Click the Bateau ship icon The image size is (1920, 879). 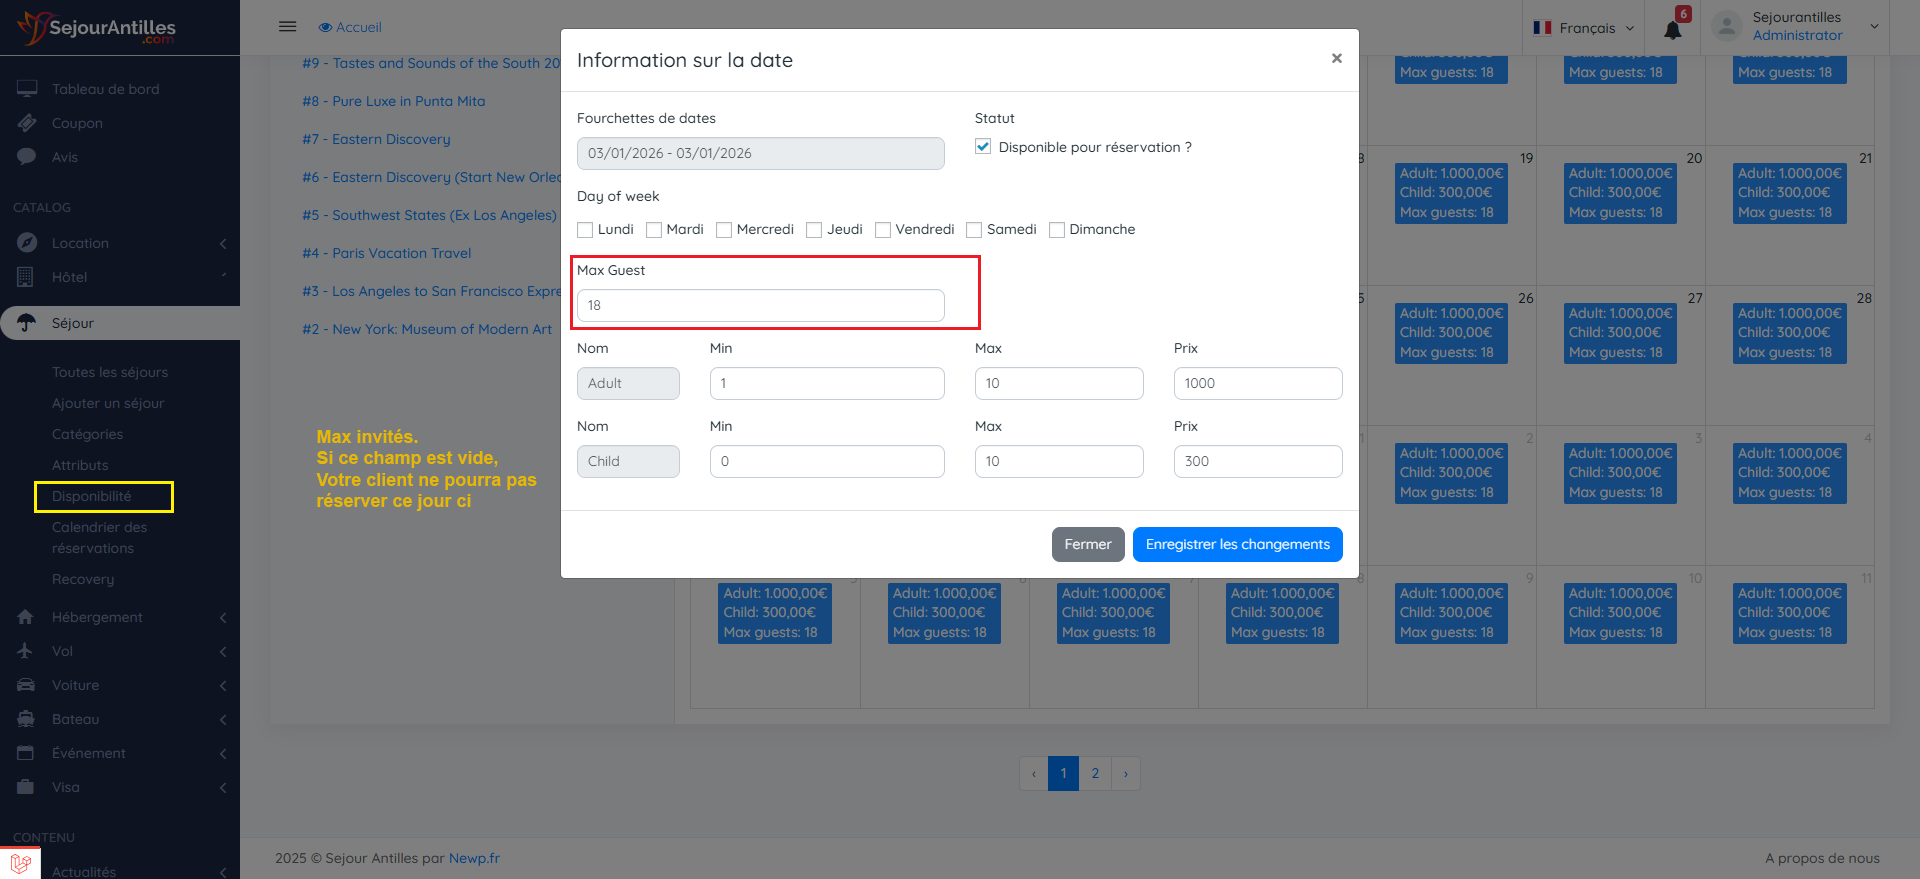pos(26,719)
